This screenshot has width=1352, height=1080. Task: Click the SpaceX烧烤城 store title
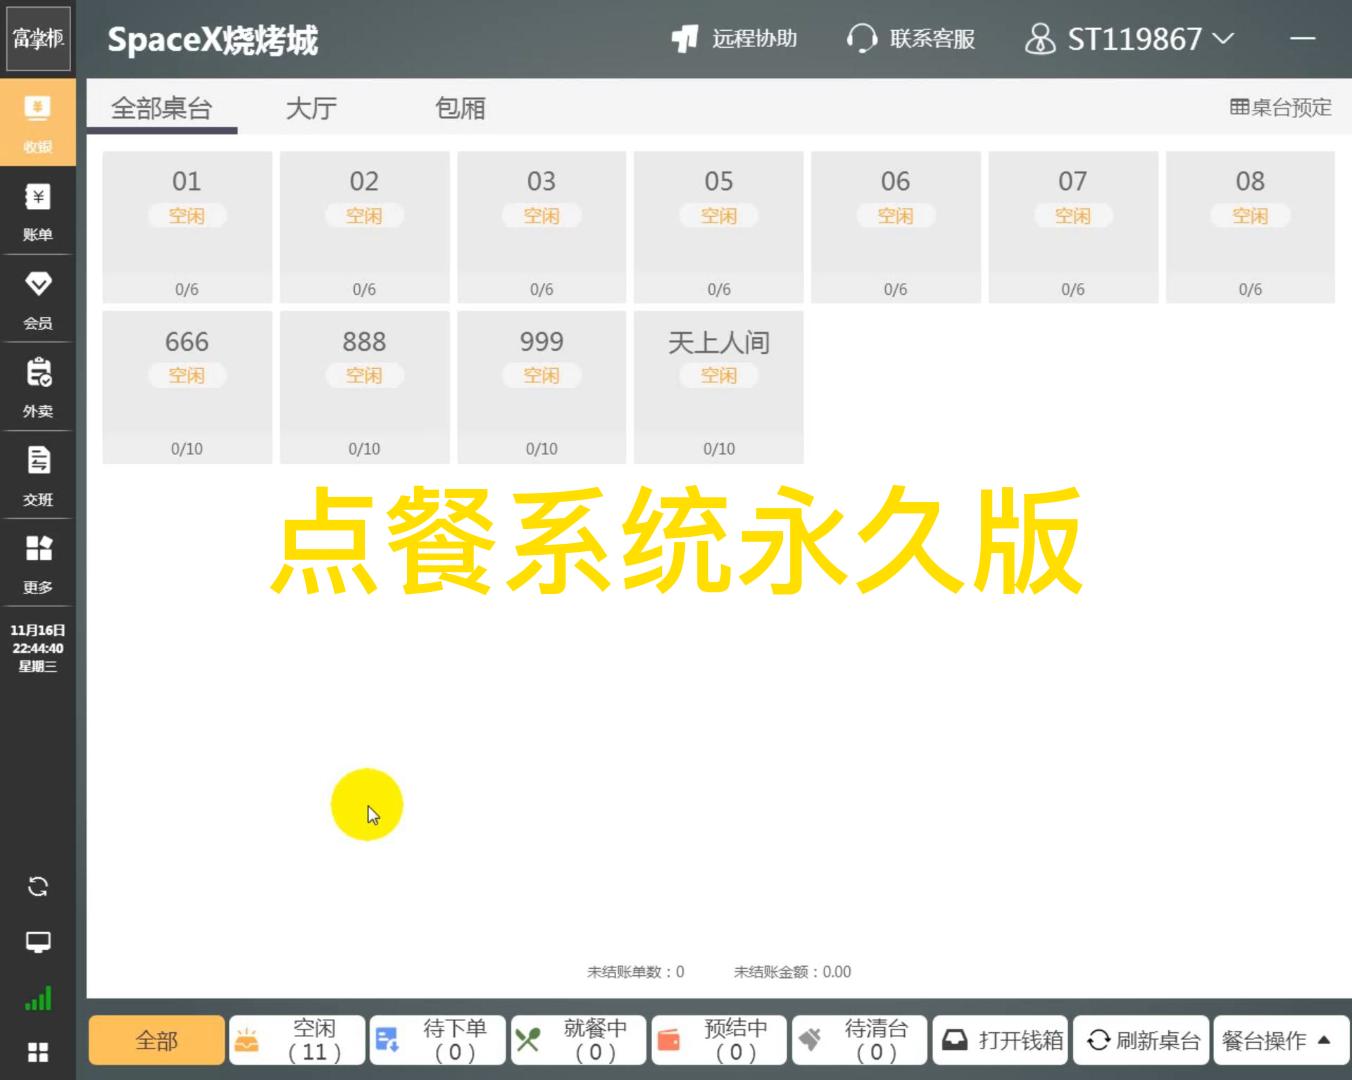[212, 40]
